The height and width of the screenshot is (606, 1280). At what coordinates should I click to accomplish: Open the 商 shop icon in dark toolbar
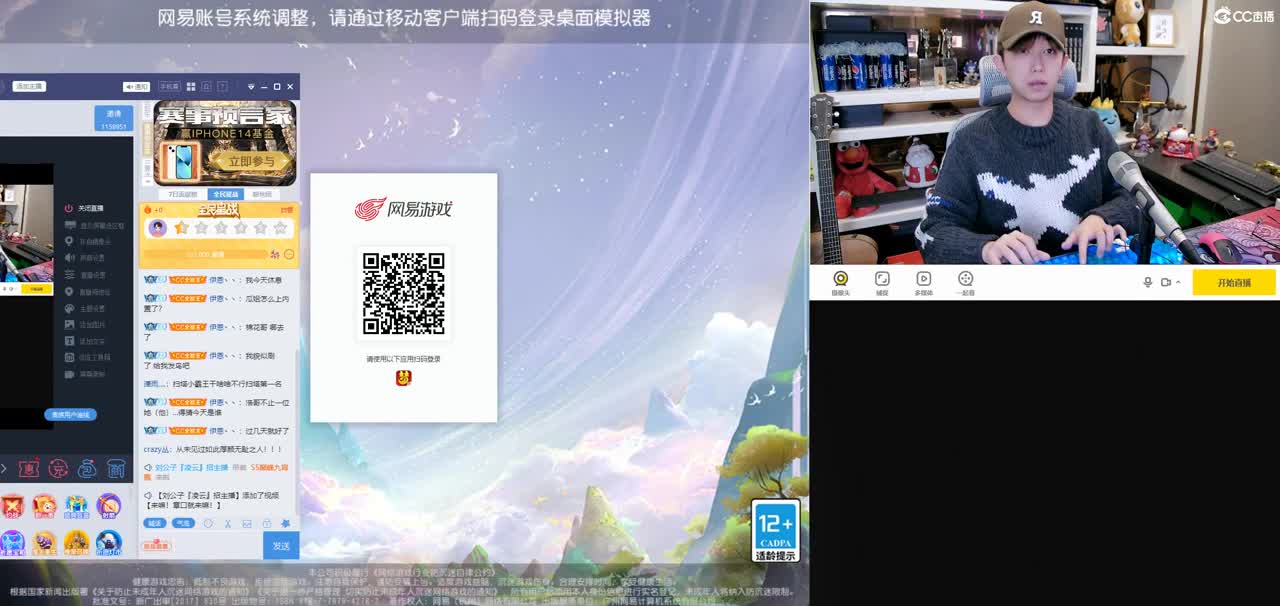click(x=117, y=468)
